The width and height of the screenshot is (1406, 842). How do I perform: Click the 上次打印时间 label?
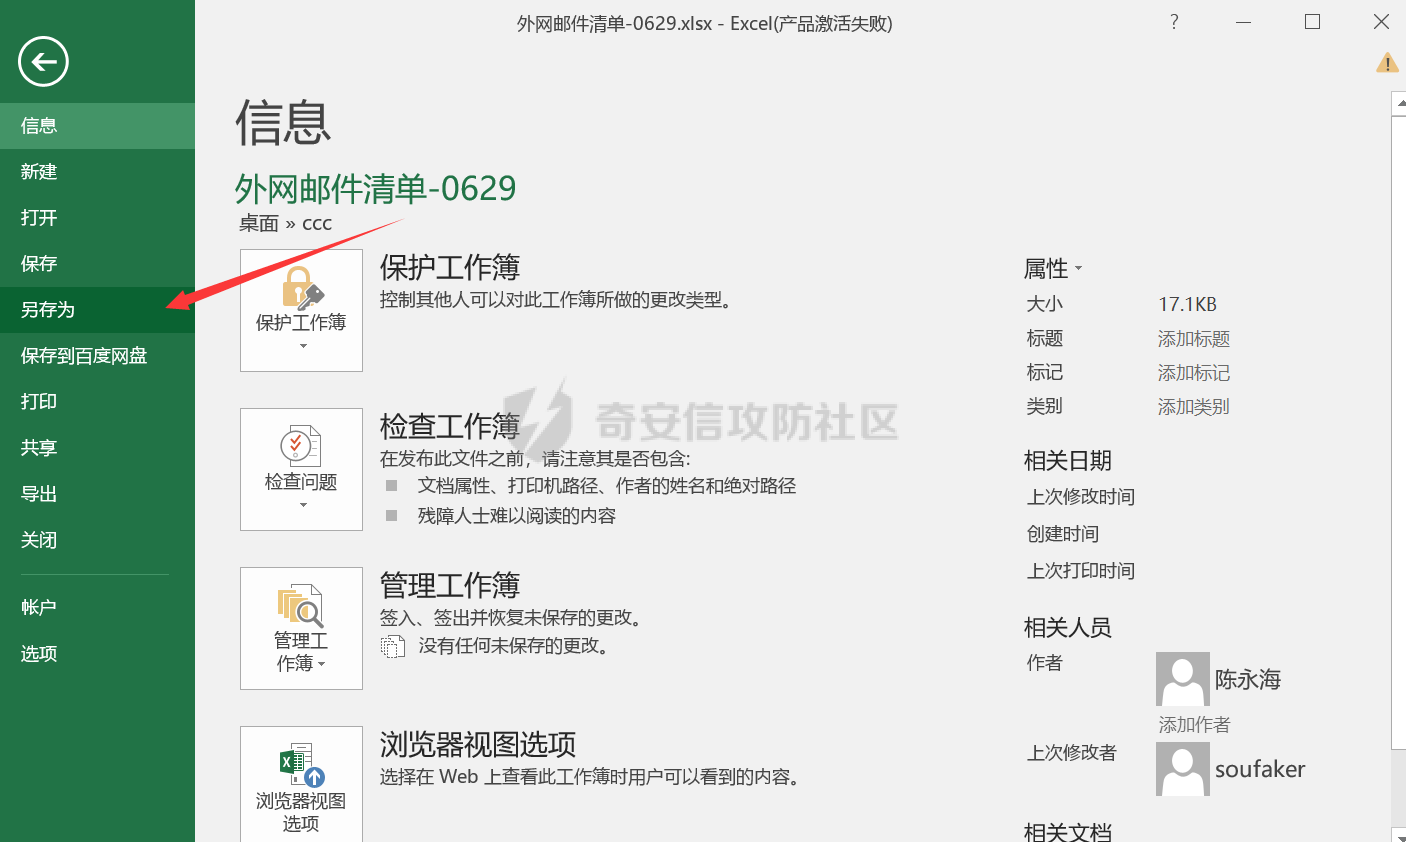coord(1081,571)
